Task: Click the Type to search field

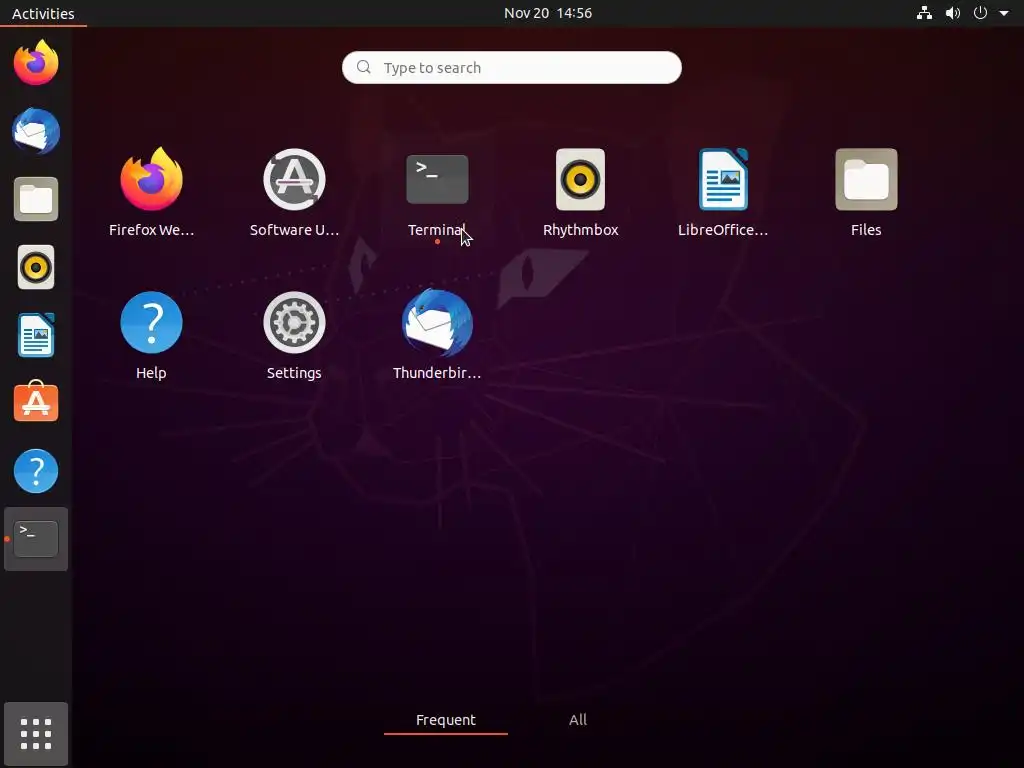Action: coord(511,67)
